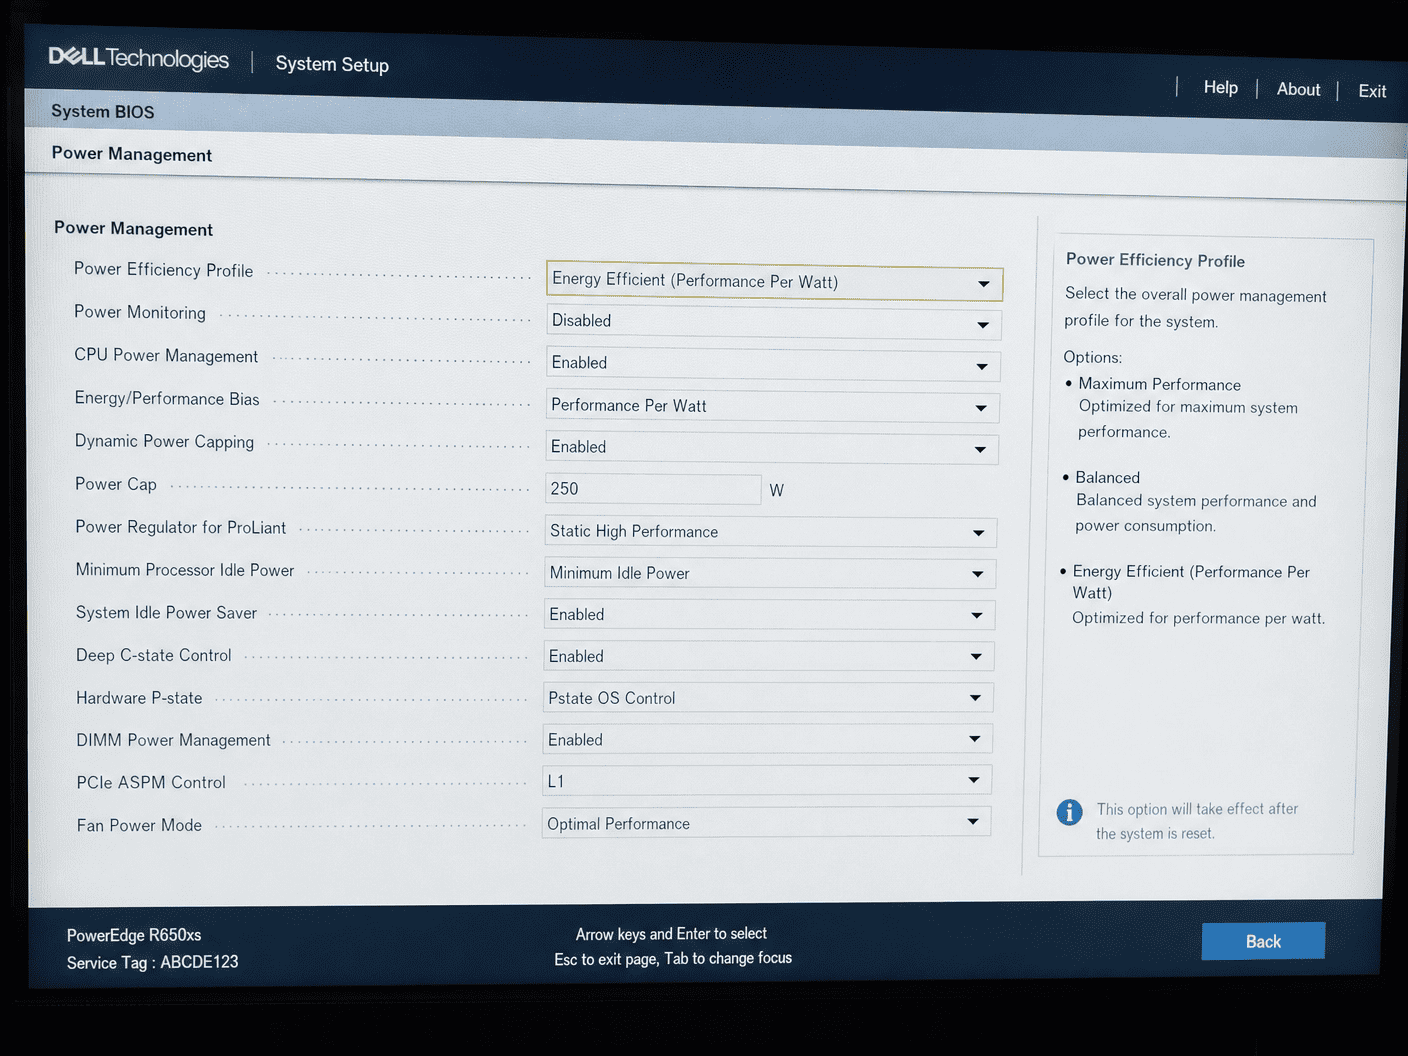Image resolution: width=1408 pixels, height=1056 pixels.
Task: Open Minimum Processor Idle Power dropdown
Action: pos(770,574)
